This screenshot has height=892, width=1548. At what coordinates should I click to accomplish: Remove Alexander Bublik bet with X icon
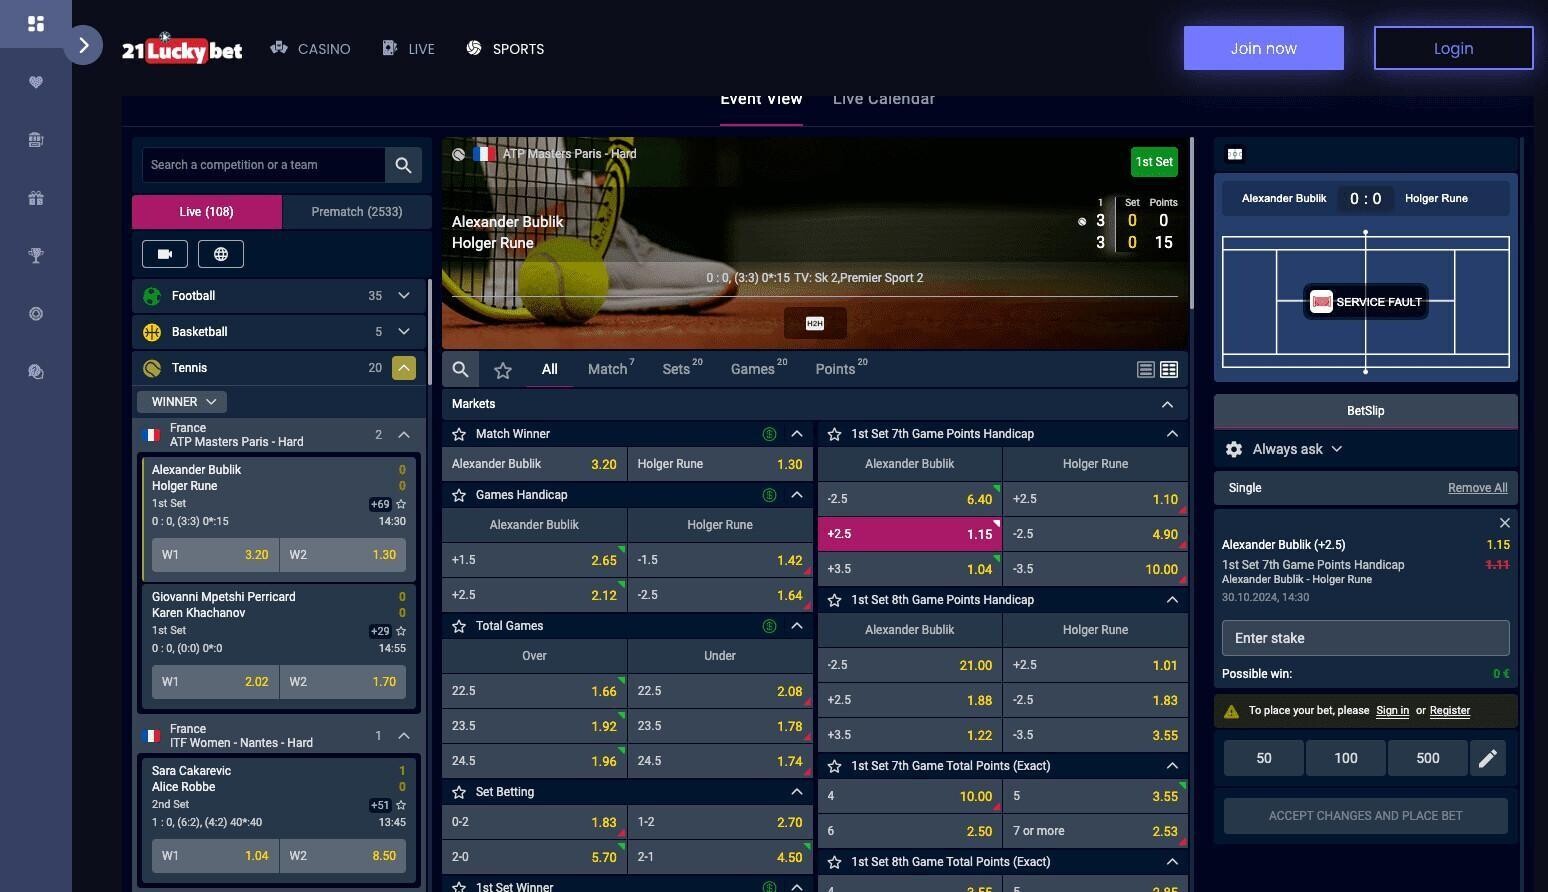(x=1504, y=523)
